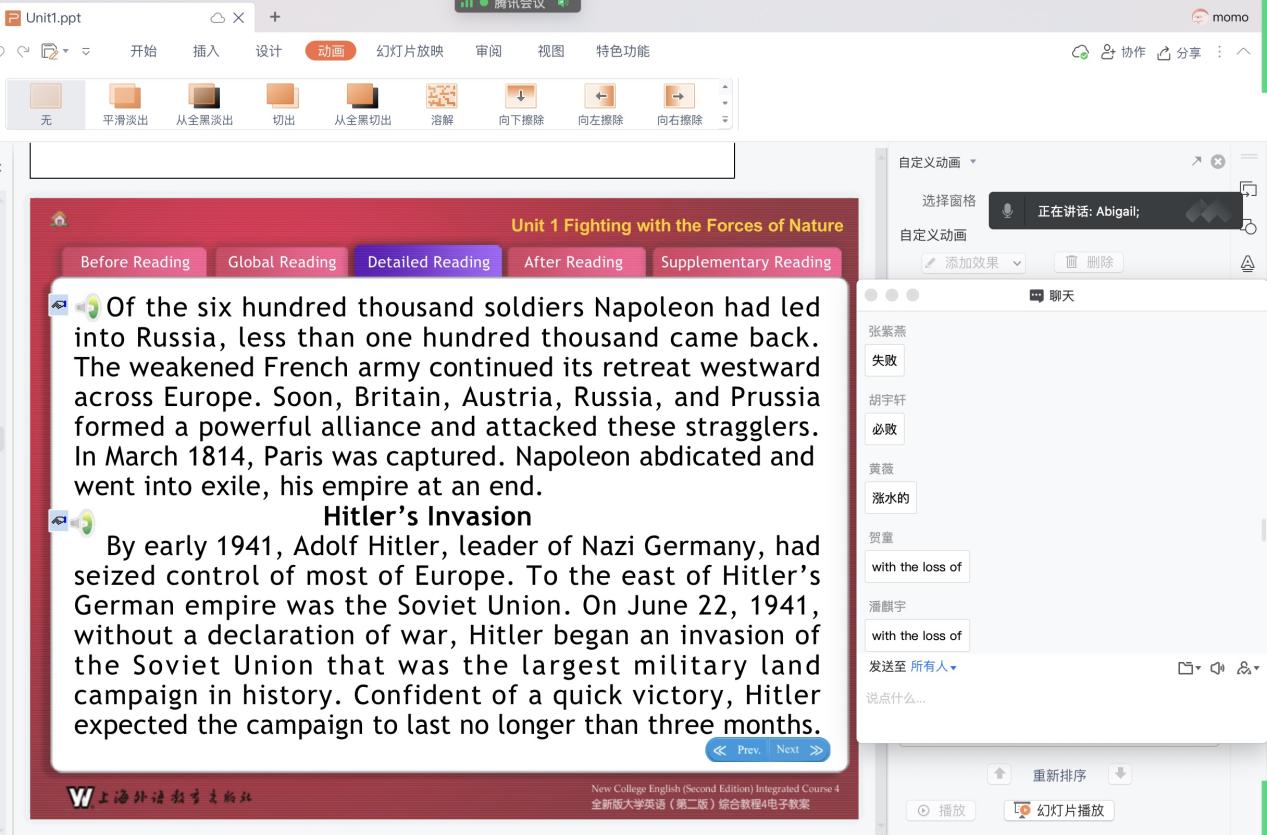Choose the 向左擦除 wipe-left transition
This screenshot has height=835, width=1267.
point(600,104)
